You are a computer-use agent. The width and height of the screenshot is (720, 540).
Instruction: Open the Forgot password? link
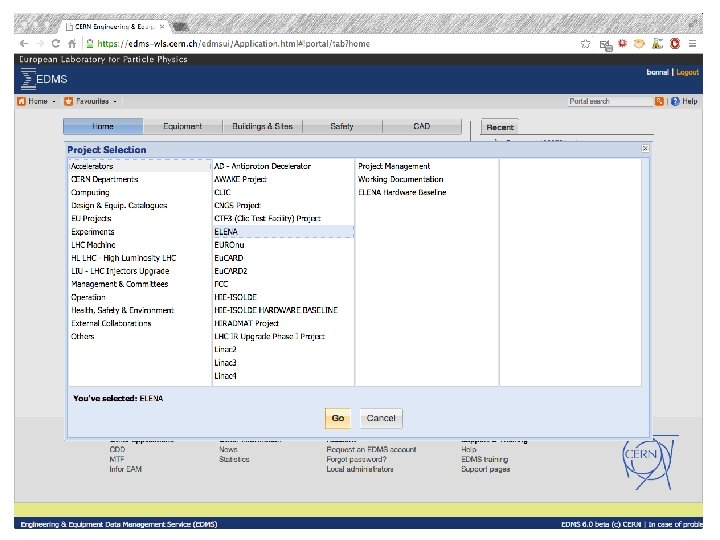pos(356,459)
